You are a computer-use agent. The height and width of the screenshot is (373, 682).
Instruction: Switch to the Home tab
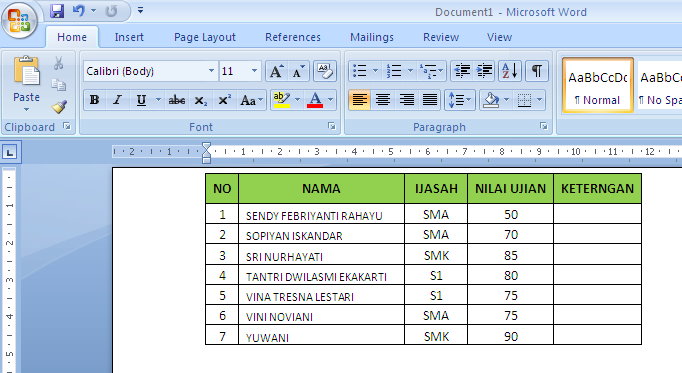[72, 37]
